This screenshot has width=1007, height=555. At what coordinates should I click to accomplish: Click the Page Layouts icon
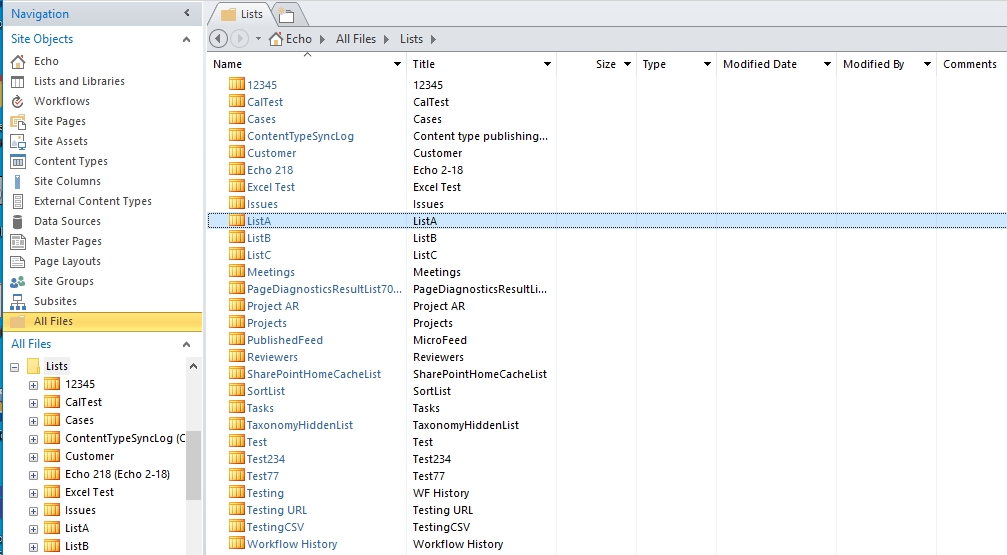point(18,261)
